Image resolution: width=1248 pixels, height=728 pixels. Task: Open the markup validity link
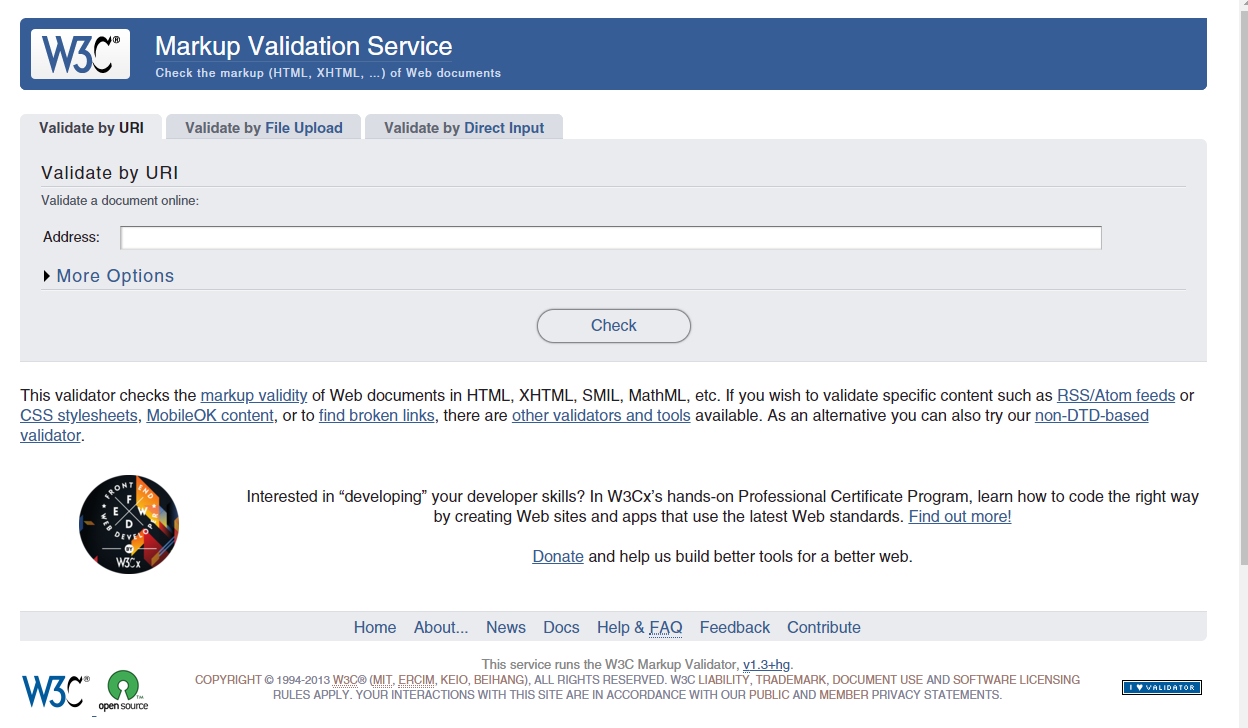coord(254,395)
